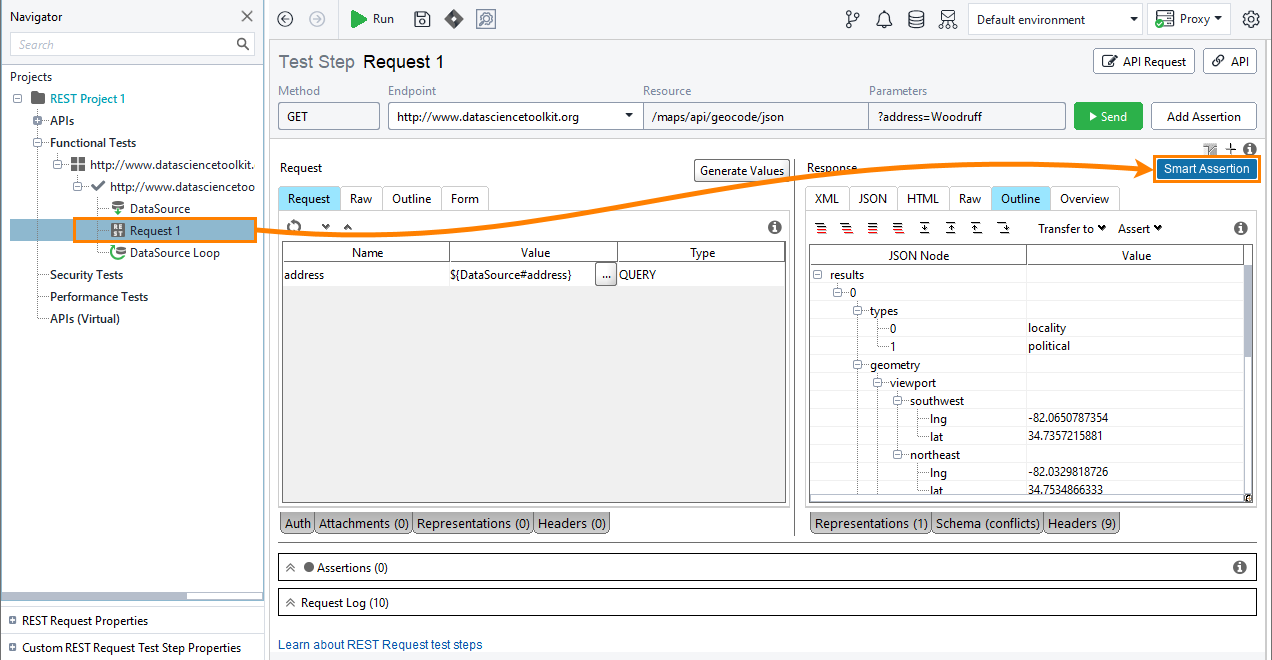The width and height of the screenshot is (1272, 660).
Task: Click the first red-lined alignment icon in Outline toolbar
Action: coord(822,228)
